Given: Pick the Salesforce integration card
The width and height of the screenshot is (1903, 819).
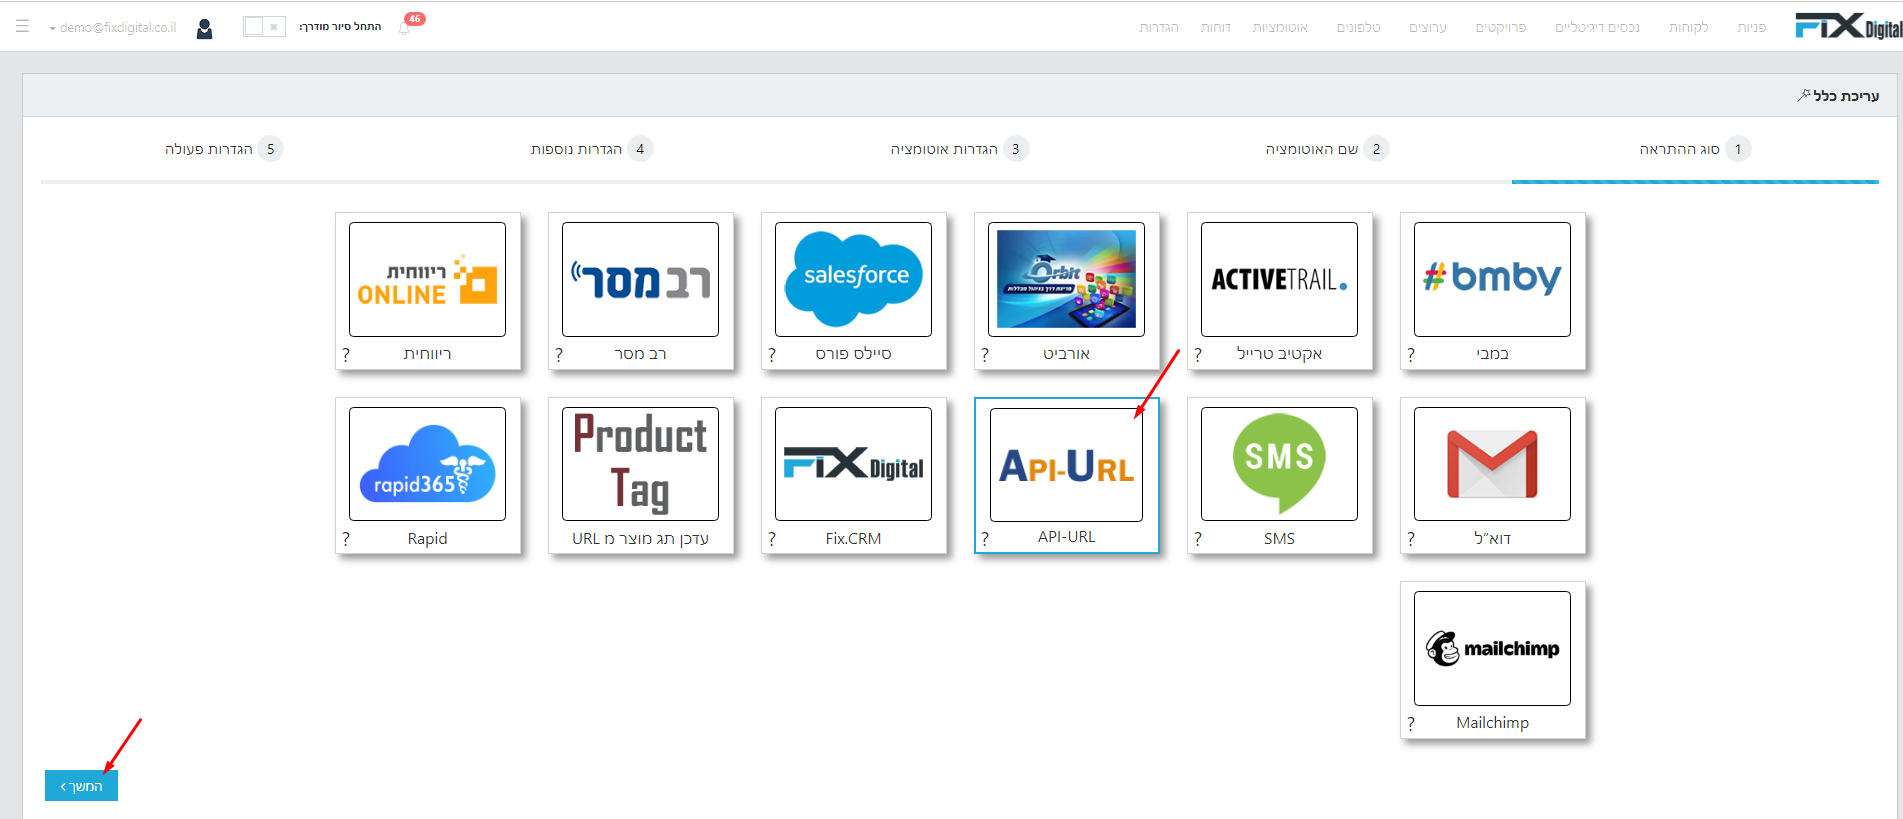Looking at the screenshot, I should 853,291.
